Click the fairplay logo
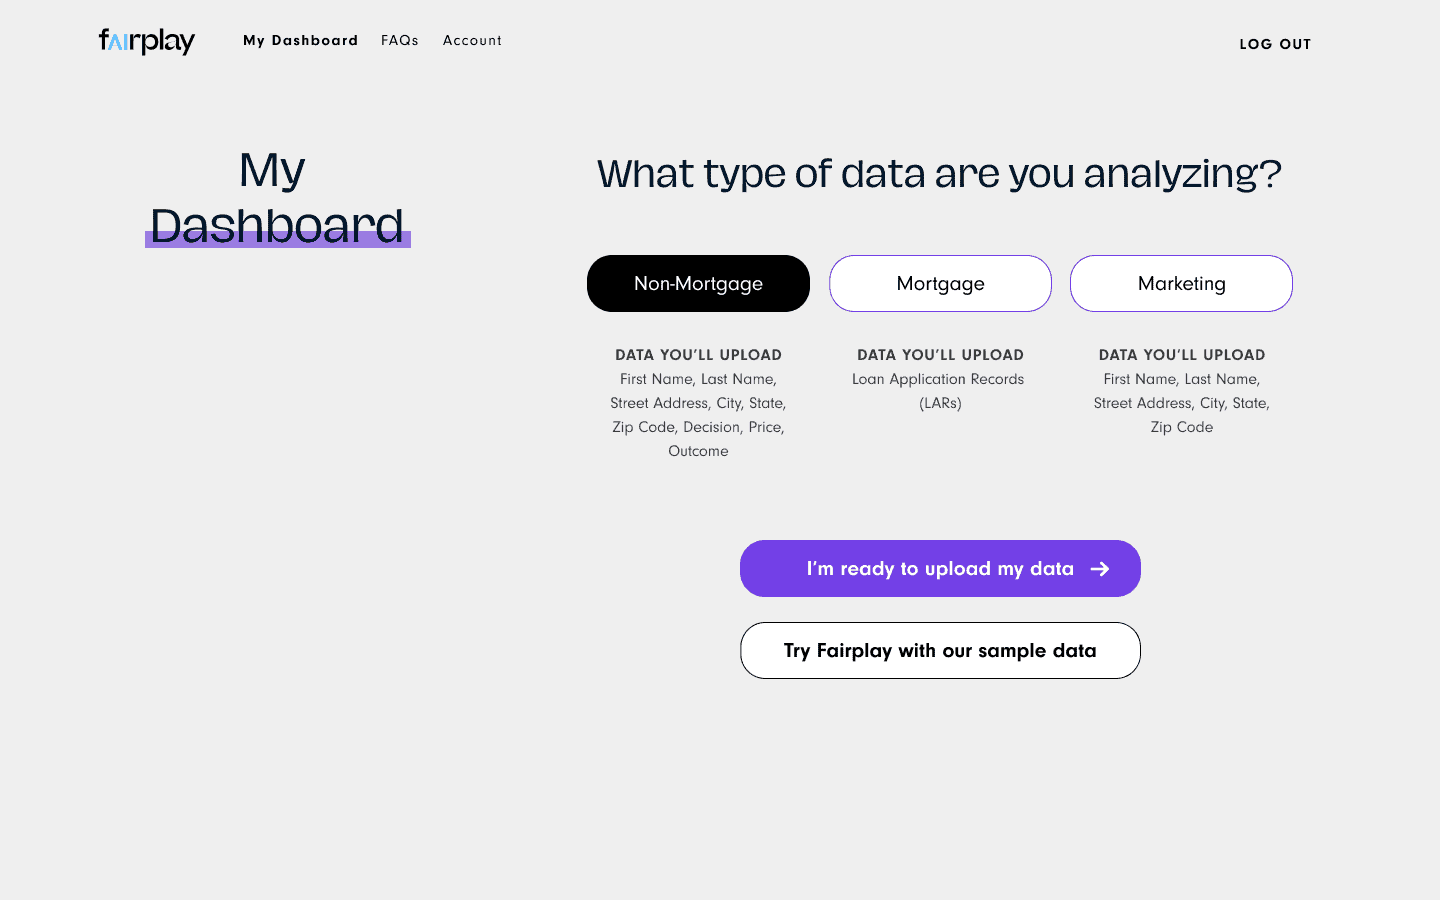 click(147, 41)
